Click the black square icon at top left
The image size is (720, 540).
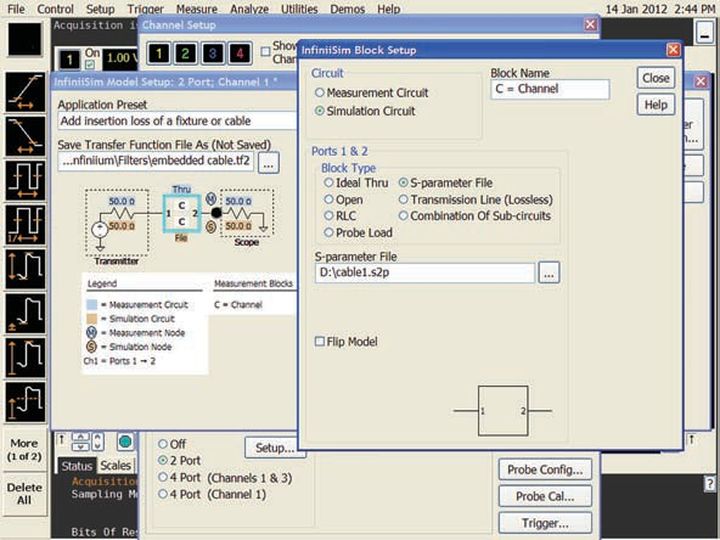25,39
